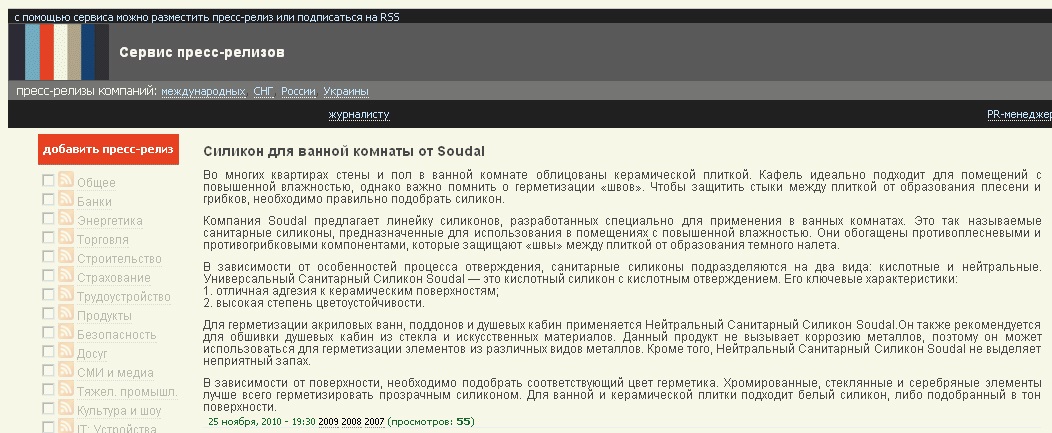1052x433 pixels.
Task: Open the 2008 archive link
Action: (x=351, y=422)
